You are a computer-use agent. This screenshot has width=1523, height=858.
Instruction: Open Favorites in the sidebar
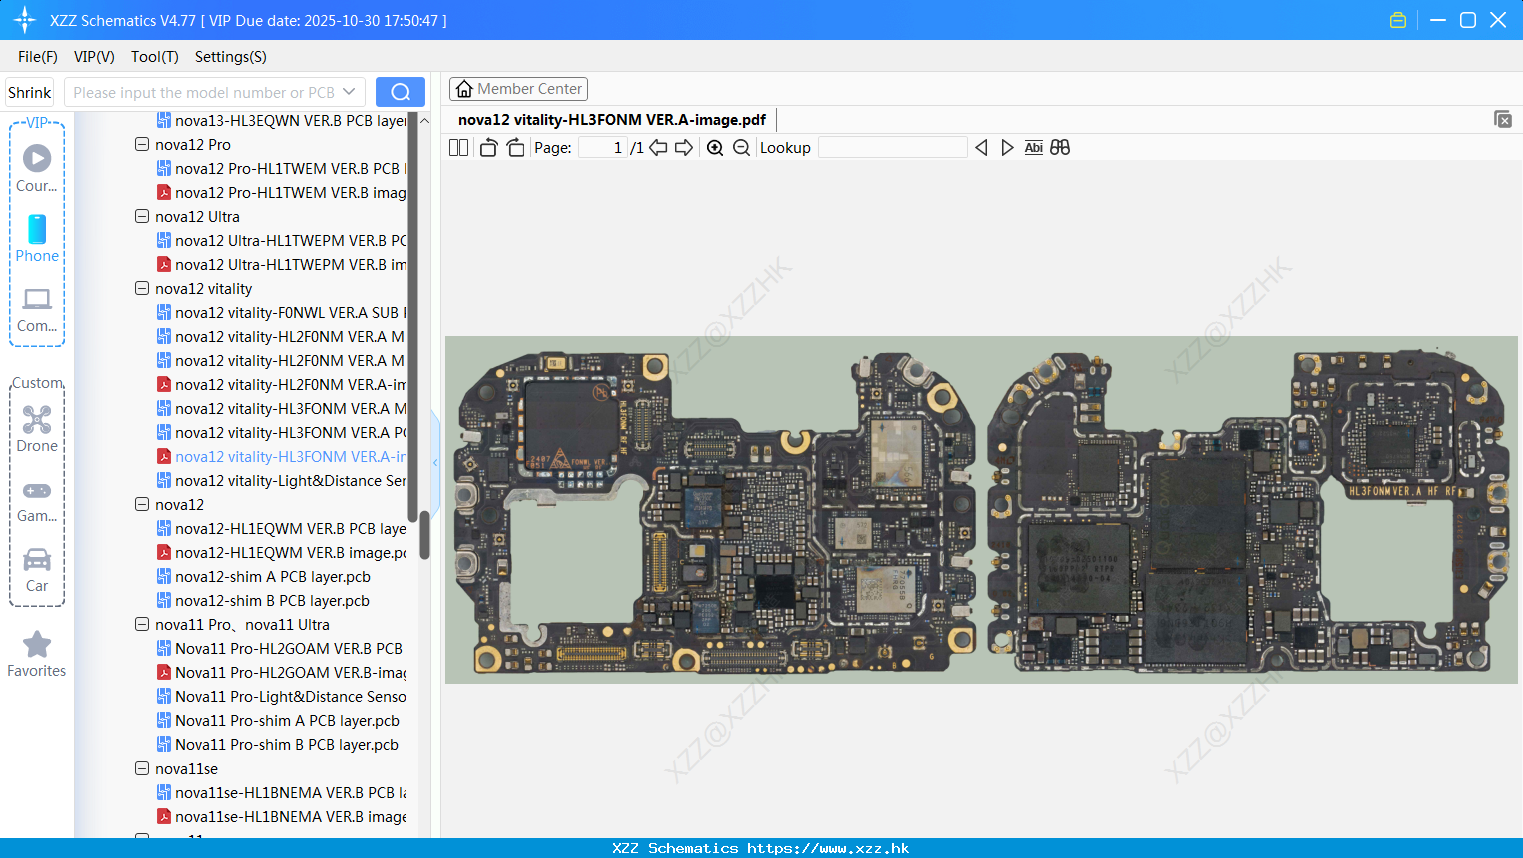(x=37, y=654)
